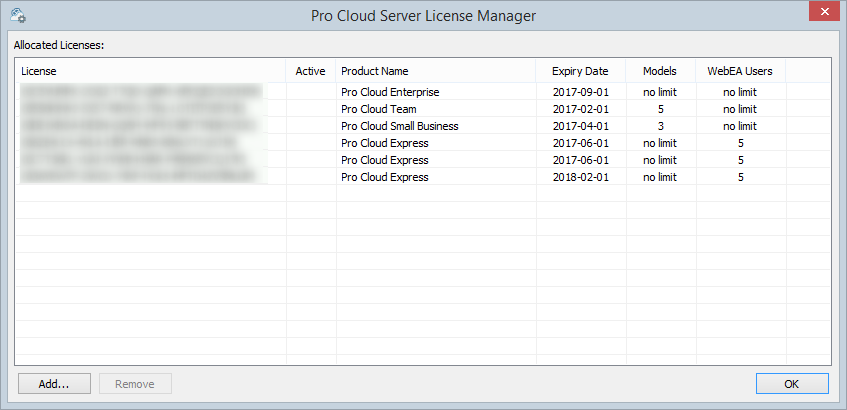
Task: Click the License Manager title bar icon
Action: (17, 16)
